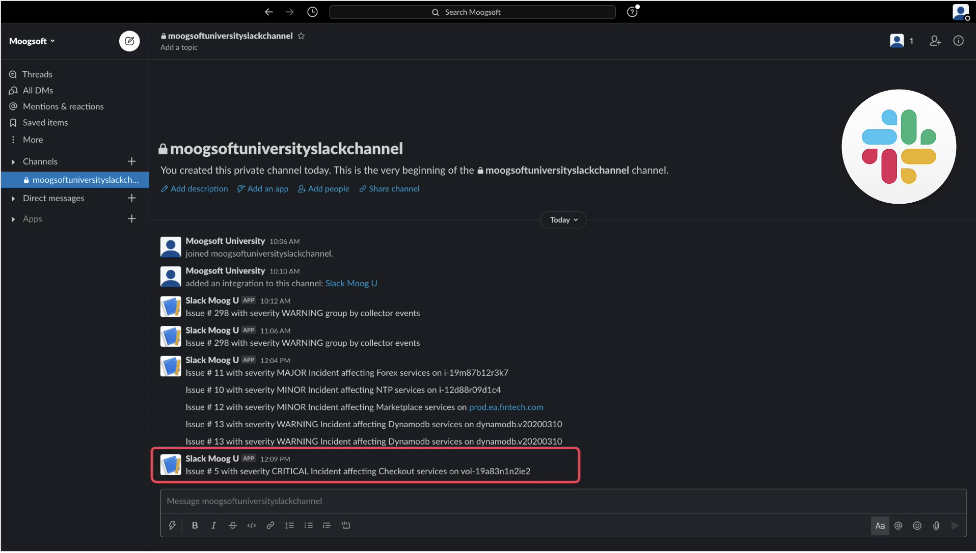This screenshot has width=976, height=553.
Task: Click the send message arrow
Action: pos(955,526)
